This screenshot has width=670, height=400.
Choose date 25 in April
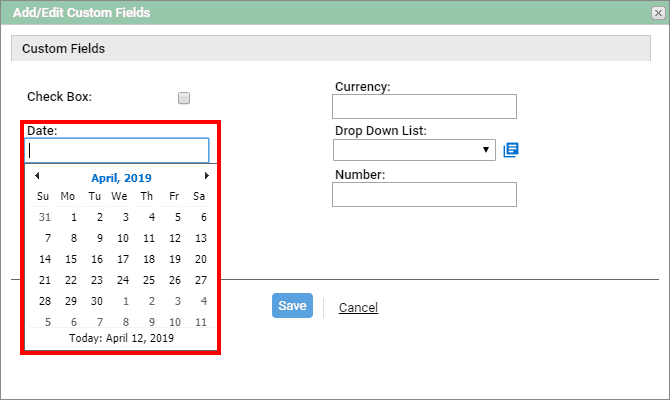pos(149,280)
